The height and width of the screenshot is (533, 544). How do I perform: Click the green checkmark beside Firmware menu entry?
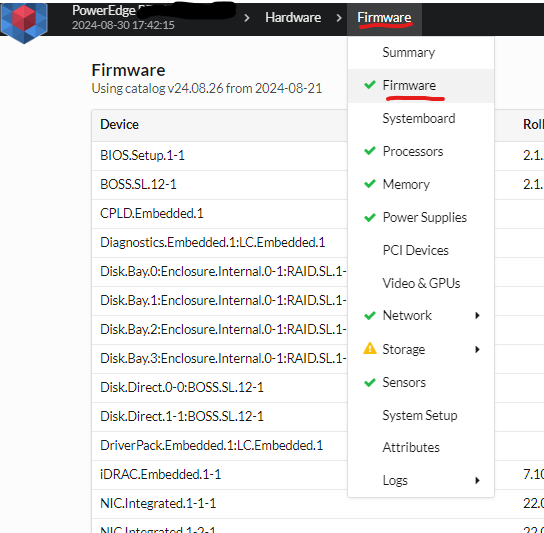click(370, 84)
